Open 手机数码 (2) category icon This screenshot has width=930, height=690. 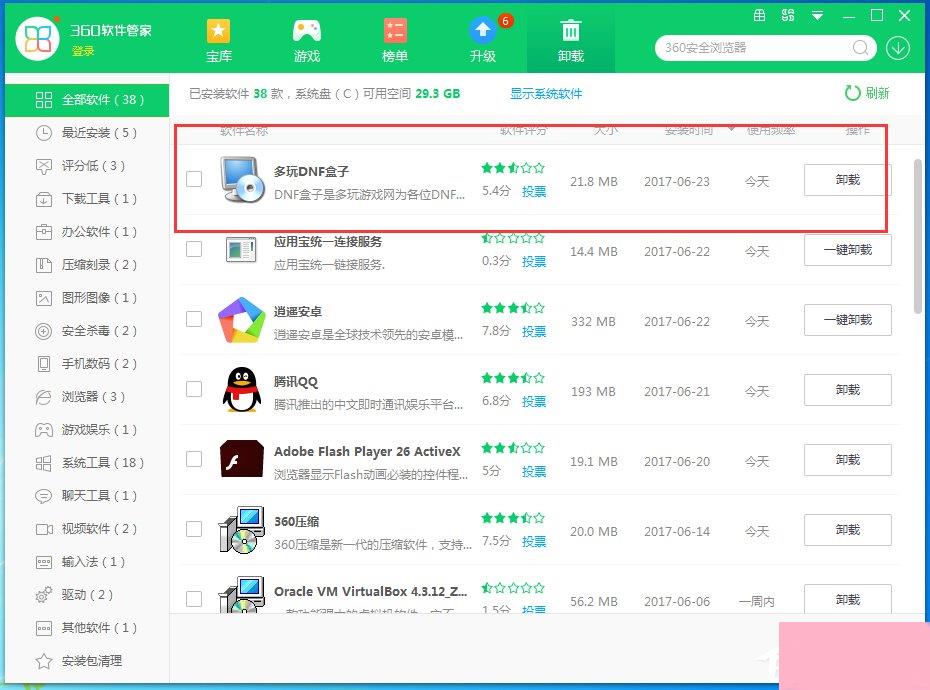point(44,364)
